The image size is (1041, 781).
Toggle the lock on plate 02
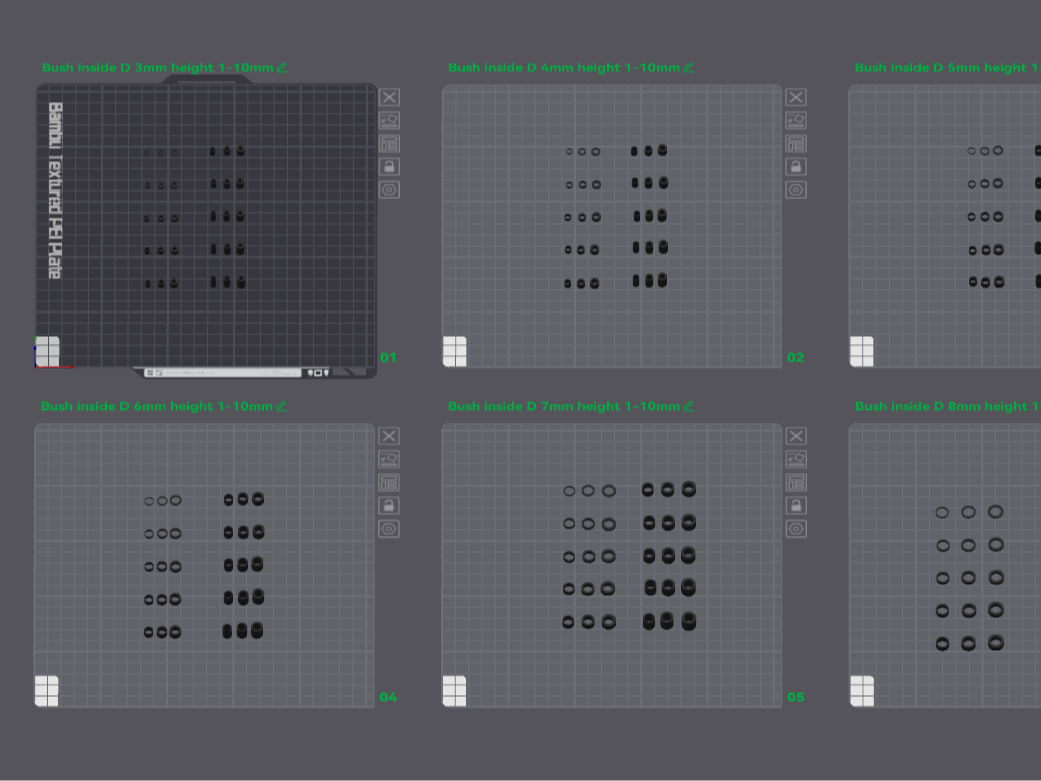[x=796, y=167]
